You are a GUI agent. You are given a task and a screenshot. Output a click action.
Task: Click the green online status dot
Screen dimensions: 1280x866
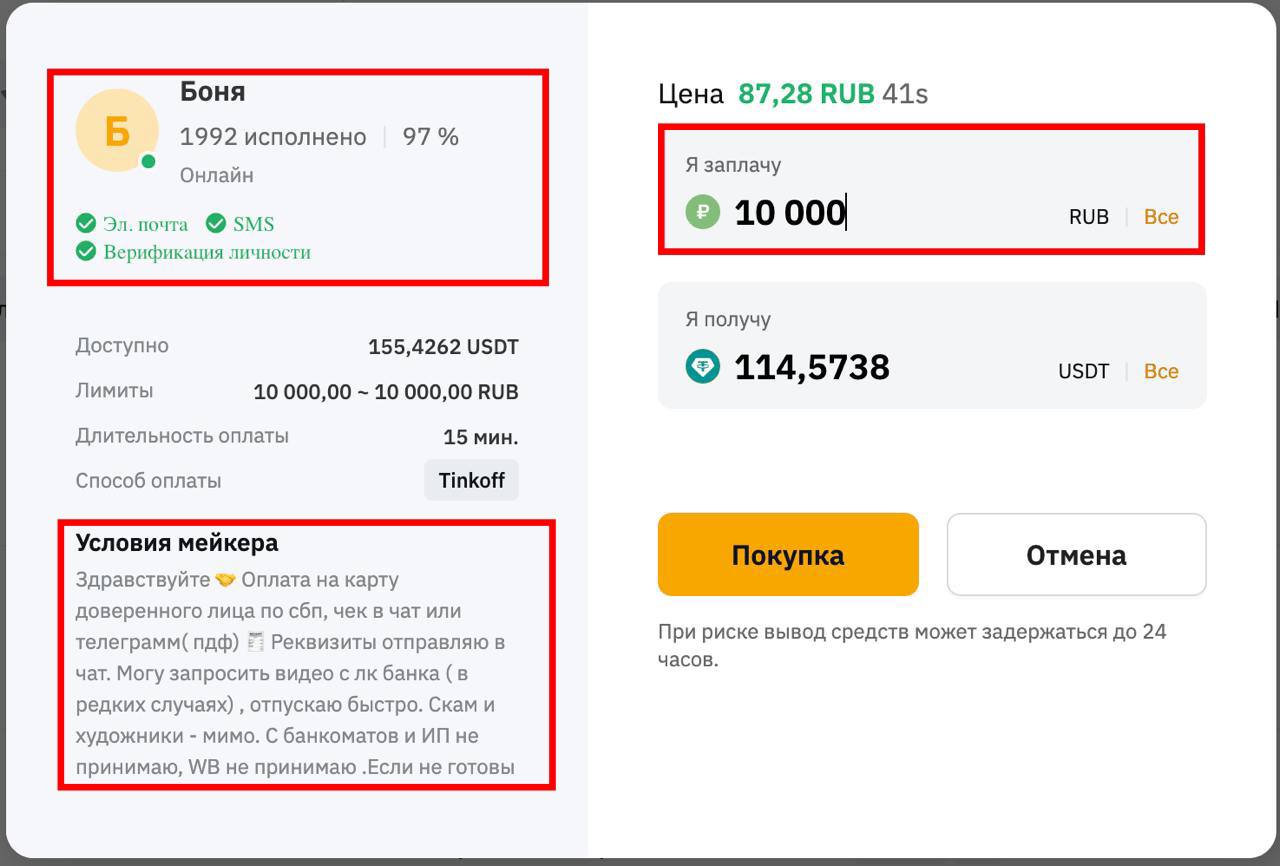click(x=148, y=161)
